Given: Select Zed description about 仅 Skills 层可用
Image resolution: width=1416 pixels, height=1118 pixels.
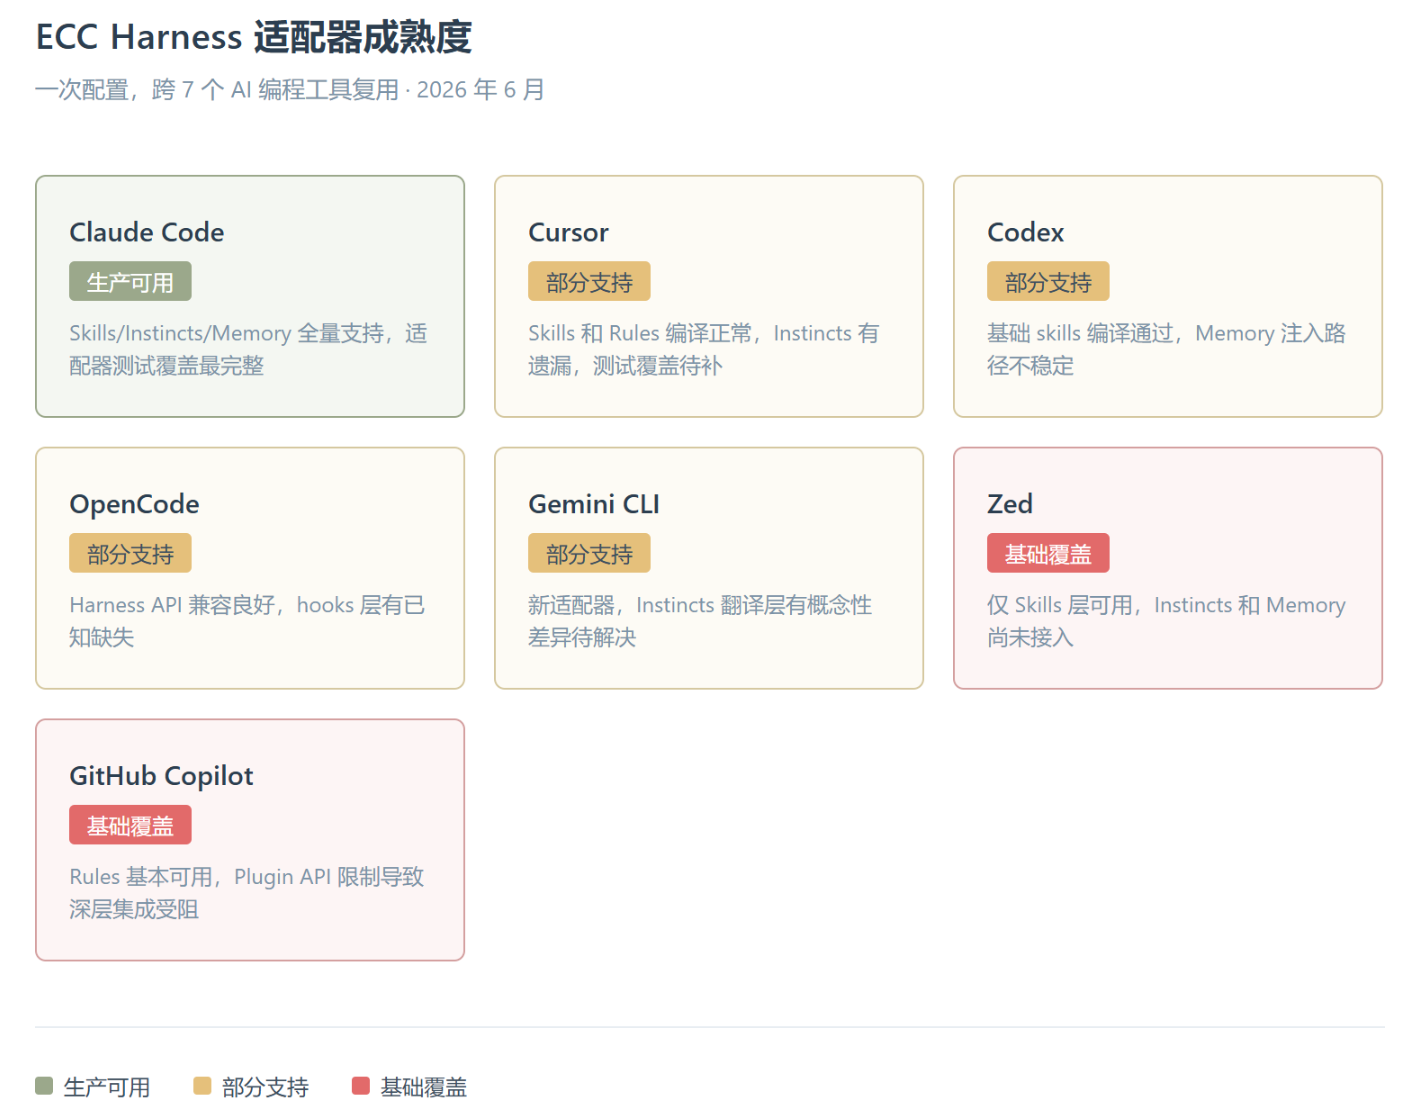Looking at the screenshot, I should (x=1167, y=621).
